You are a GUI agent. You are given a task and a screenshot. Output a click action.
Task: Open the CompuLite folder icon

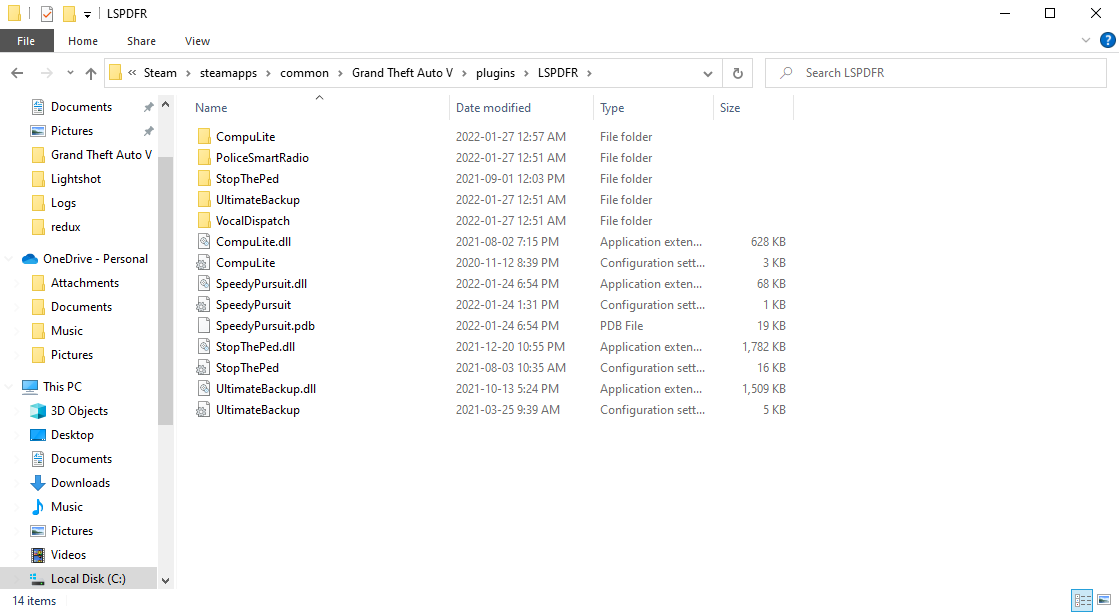click(204, 136)
